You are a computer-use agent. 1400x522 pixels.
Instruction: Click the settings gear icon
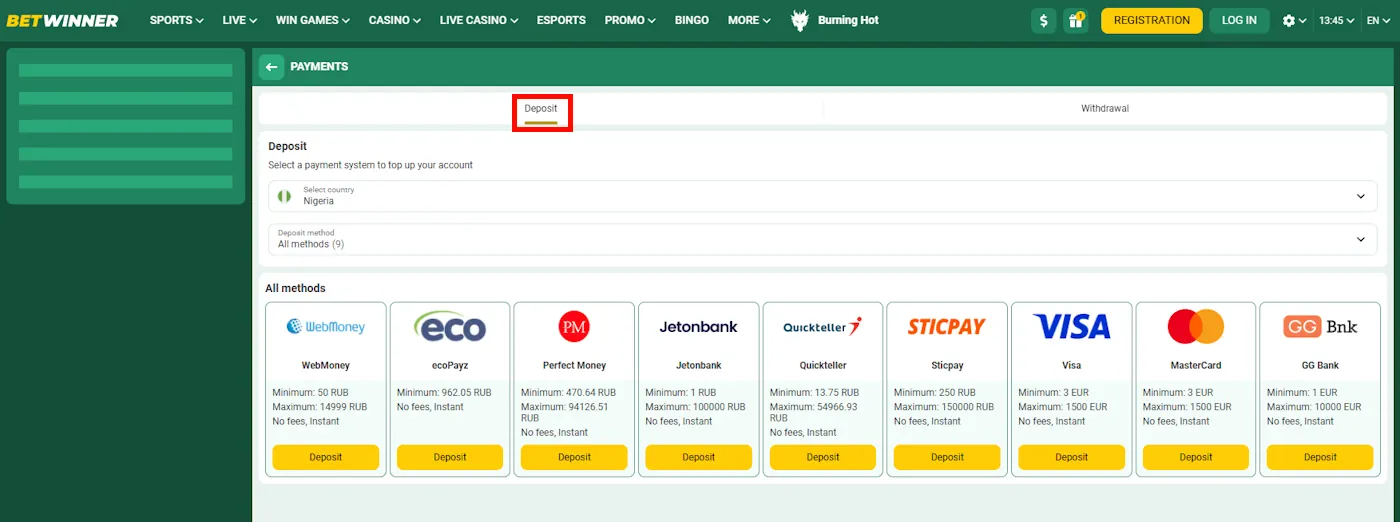1289,21
